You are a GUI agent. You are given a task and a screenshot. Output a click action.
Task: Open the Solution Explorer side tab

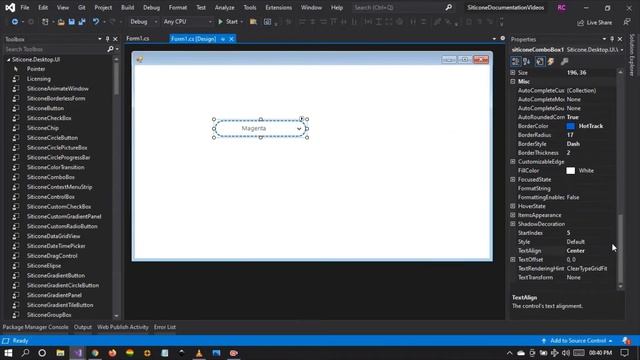coord(632,55)
